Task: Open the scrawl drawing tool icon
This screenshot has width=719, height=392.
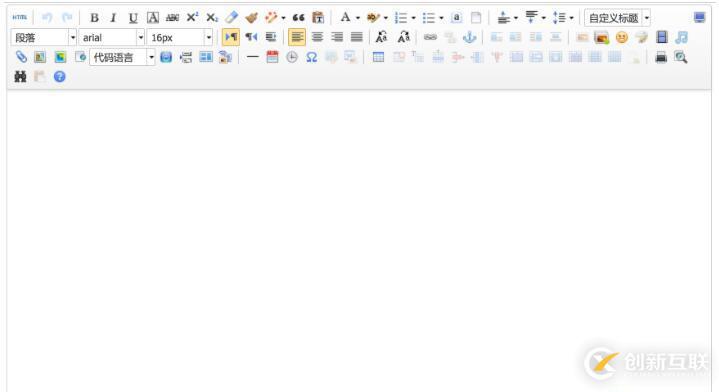Action: pos(642,37)
